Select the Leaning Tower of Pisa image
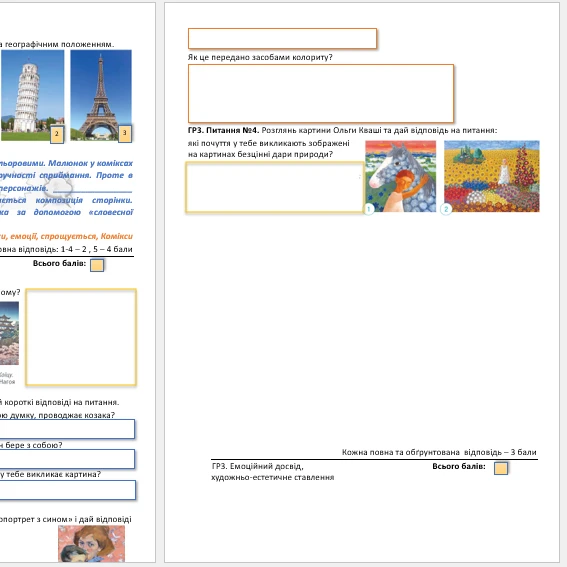 pos(32,95)
